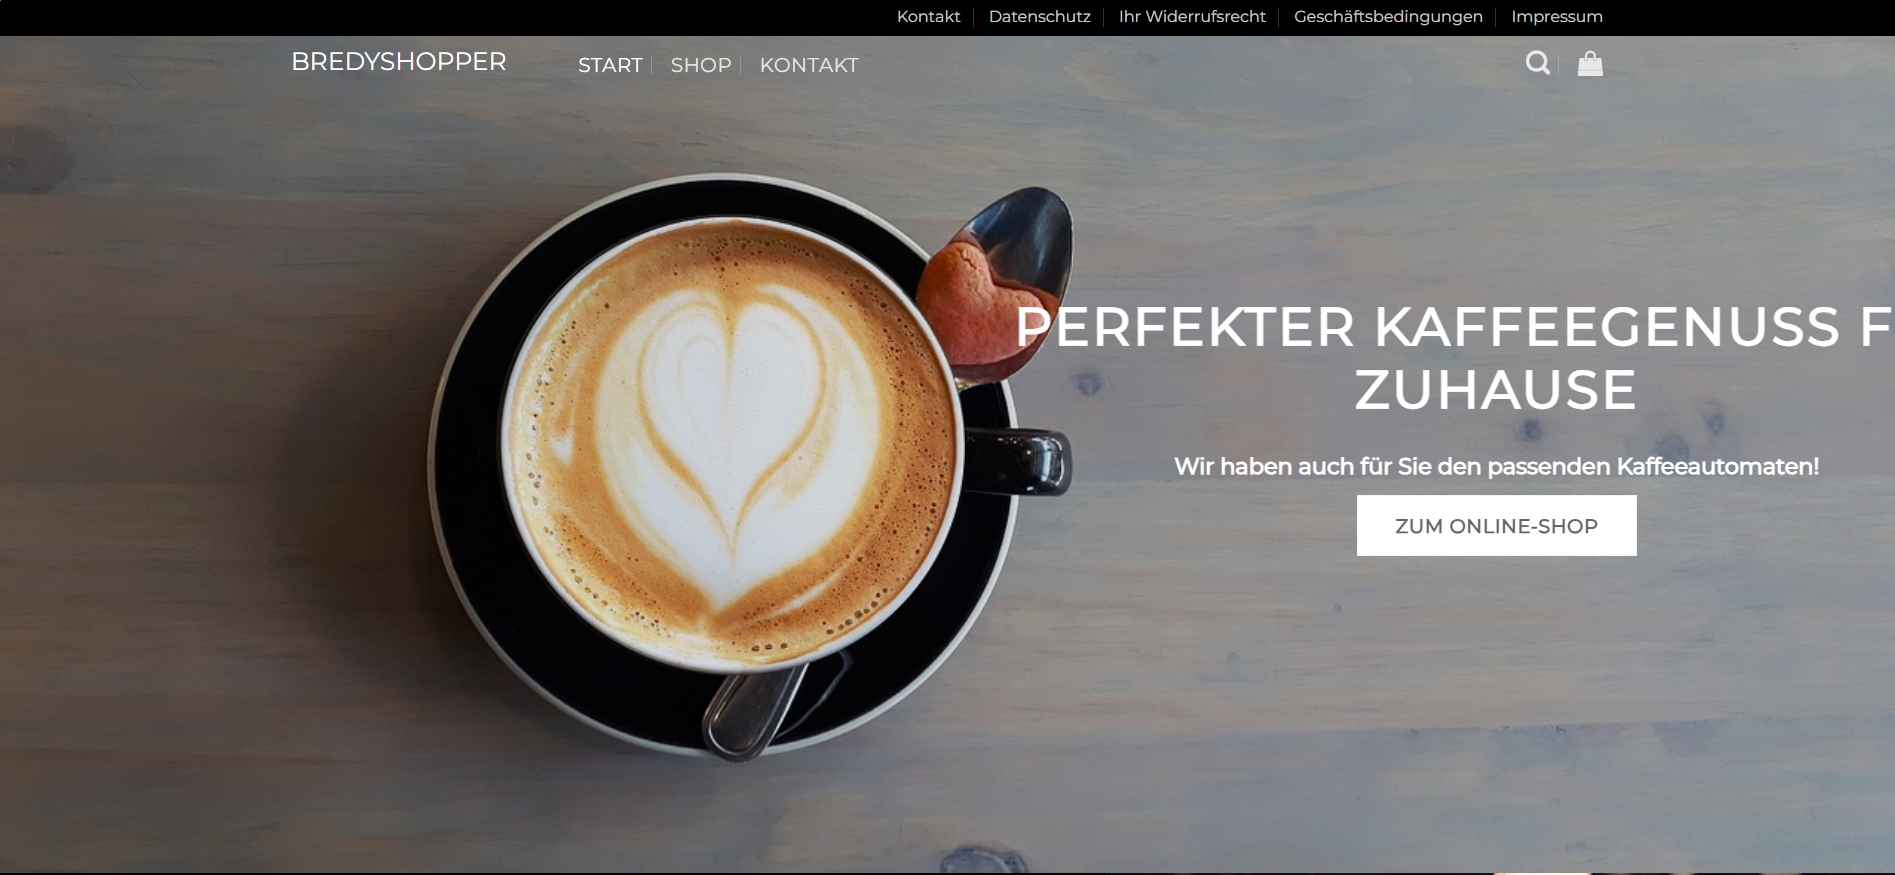View Ihr Widerrufsrecht page
Viewport: 1895px width, 875px height.
1192,17
